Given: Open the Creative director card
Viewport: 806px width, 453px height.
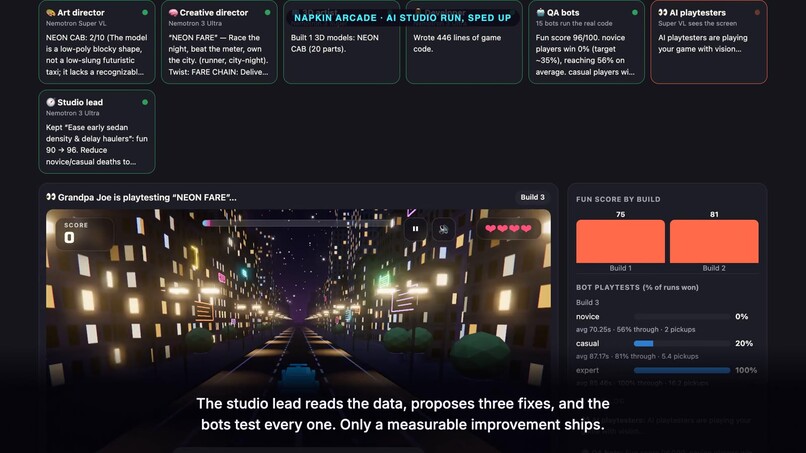Looking at the screenshot, I should pyautogui.click(x=219, y=42).
